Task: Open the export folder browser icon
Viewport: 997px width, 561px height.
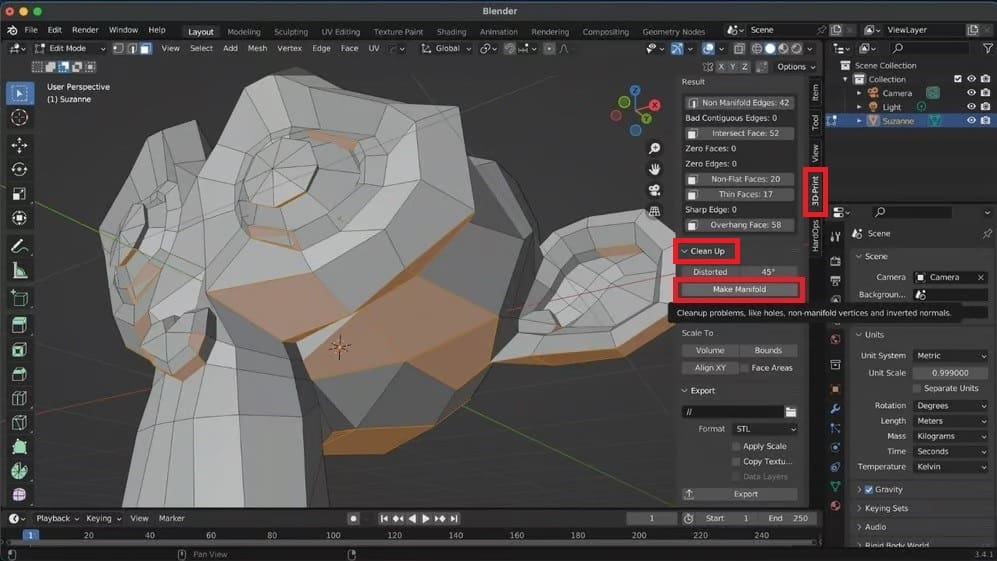Action: pyautogui.click(x=790, y=412)
